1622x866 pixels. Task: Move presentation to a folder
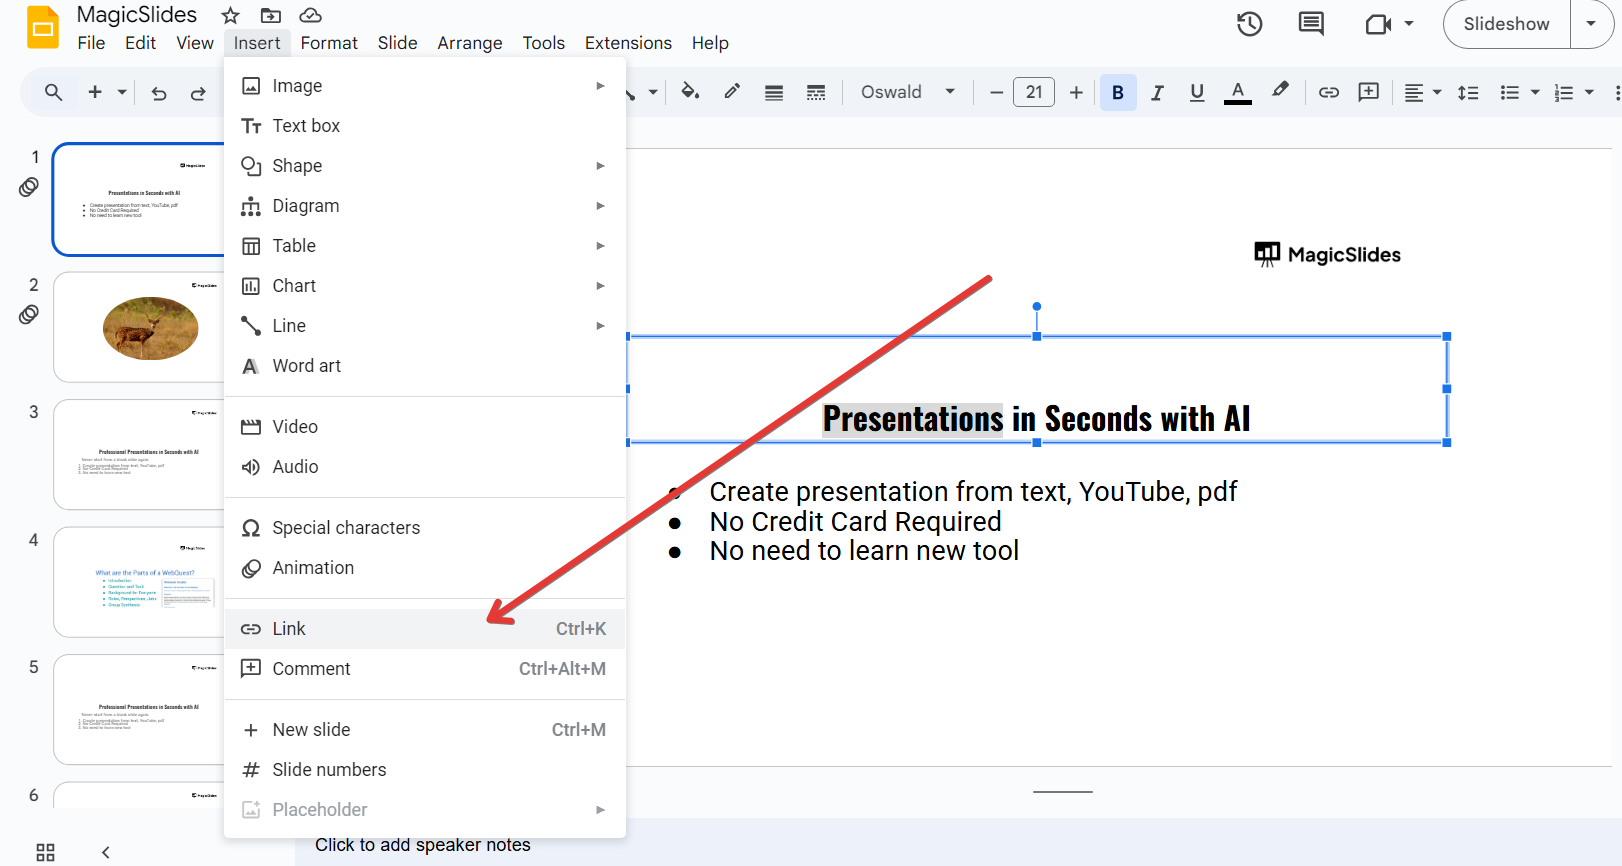270,15
